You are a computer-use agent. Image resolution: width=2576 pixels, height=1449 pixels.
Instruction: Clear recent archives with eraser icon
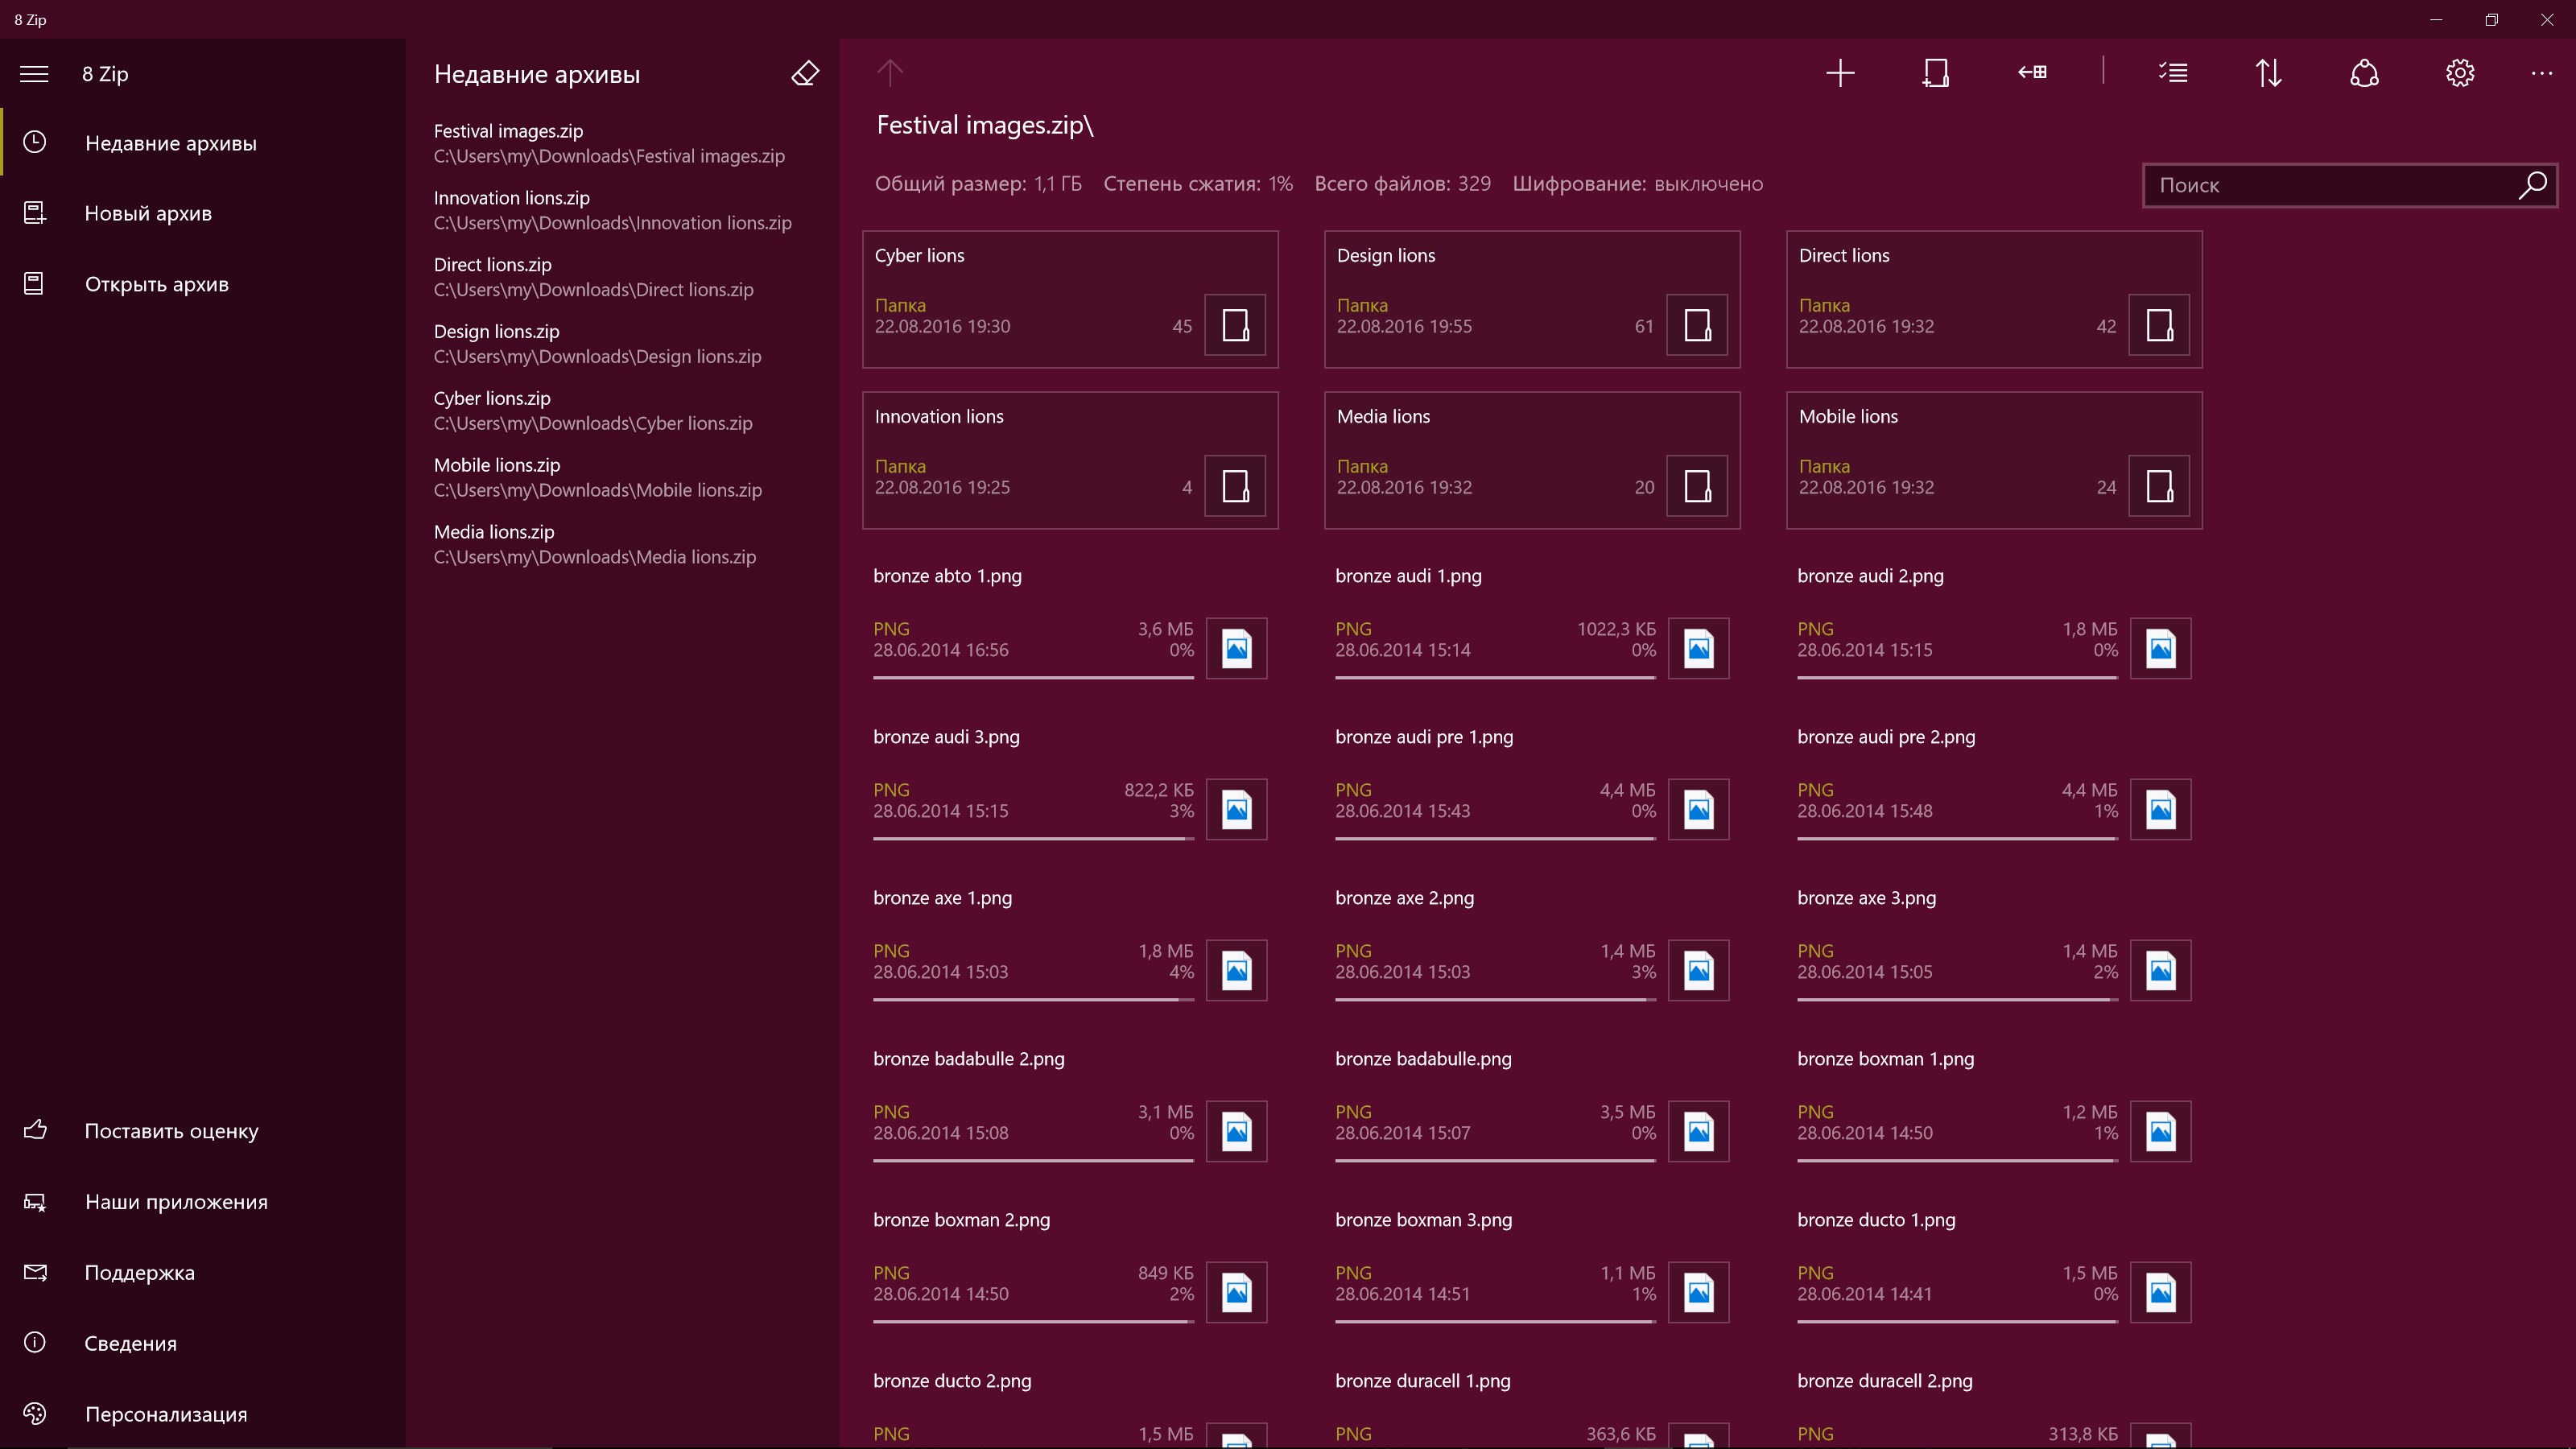click(805, 74)
